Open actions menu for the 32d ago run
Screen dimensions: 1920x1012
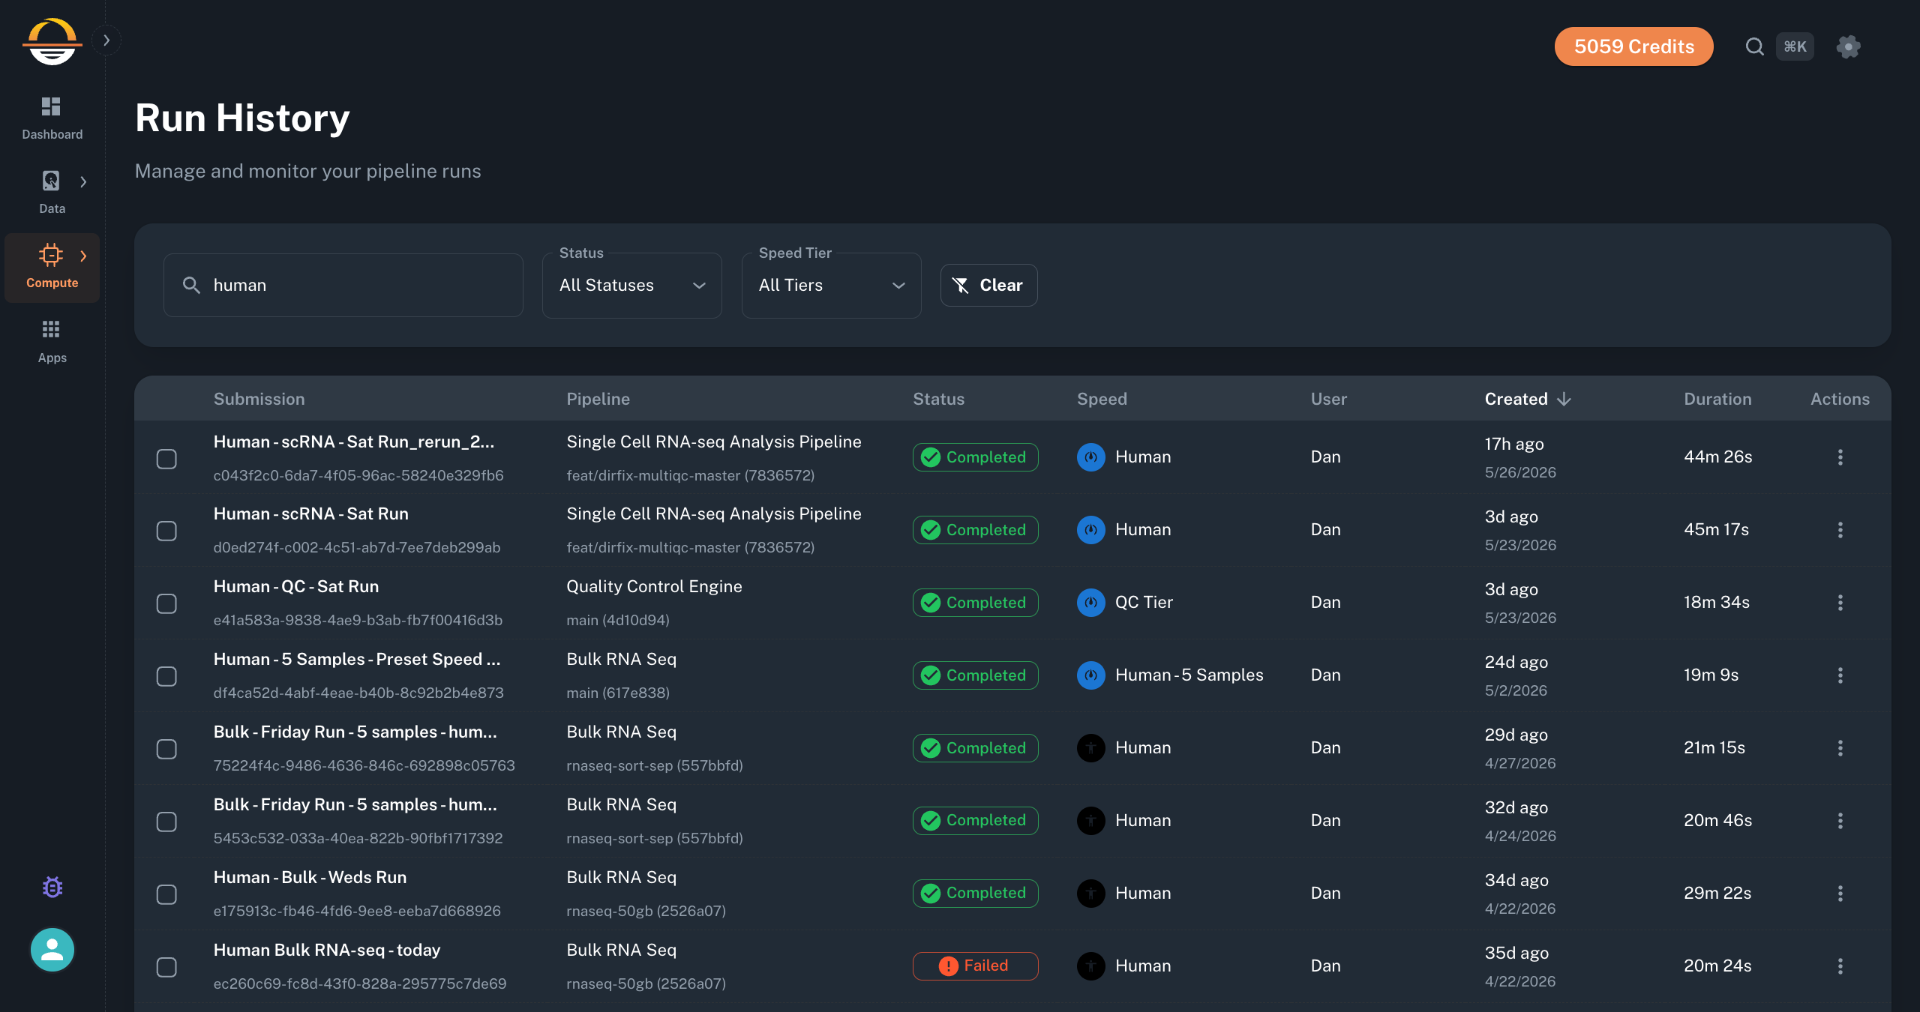point(1840,821)
